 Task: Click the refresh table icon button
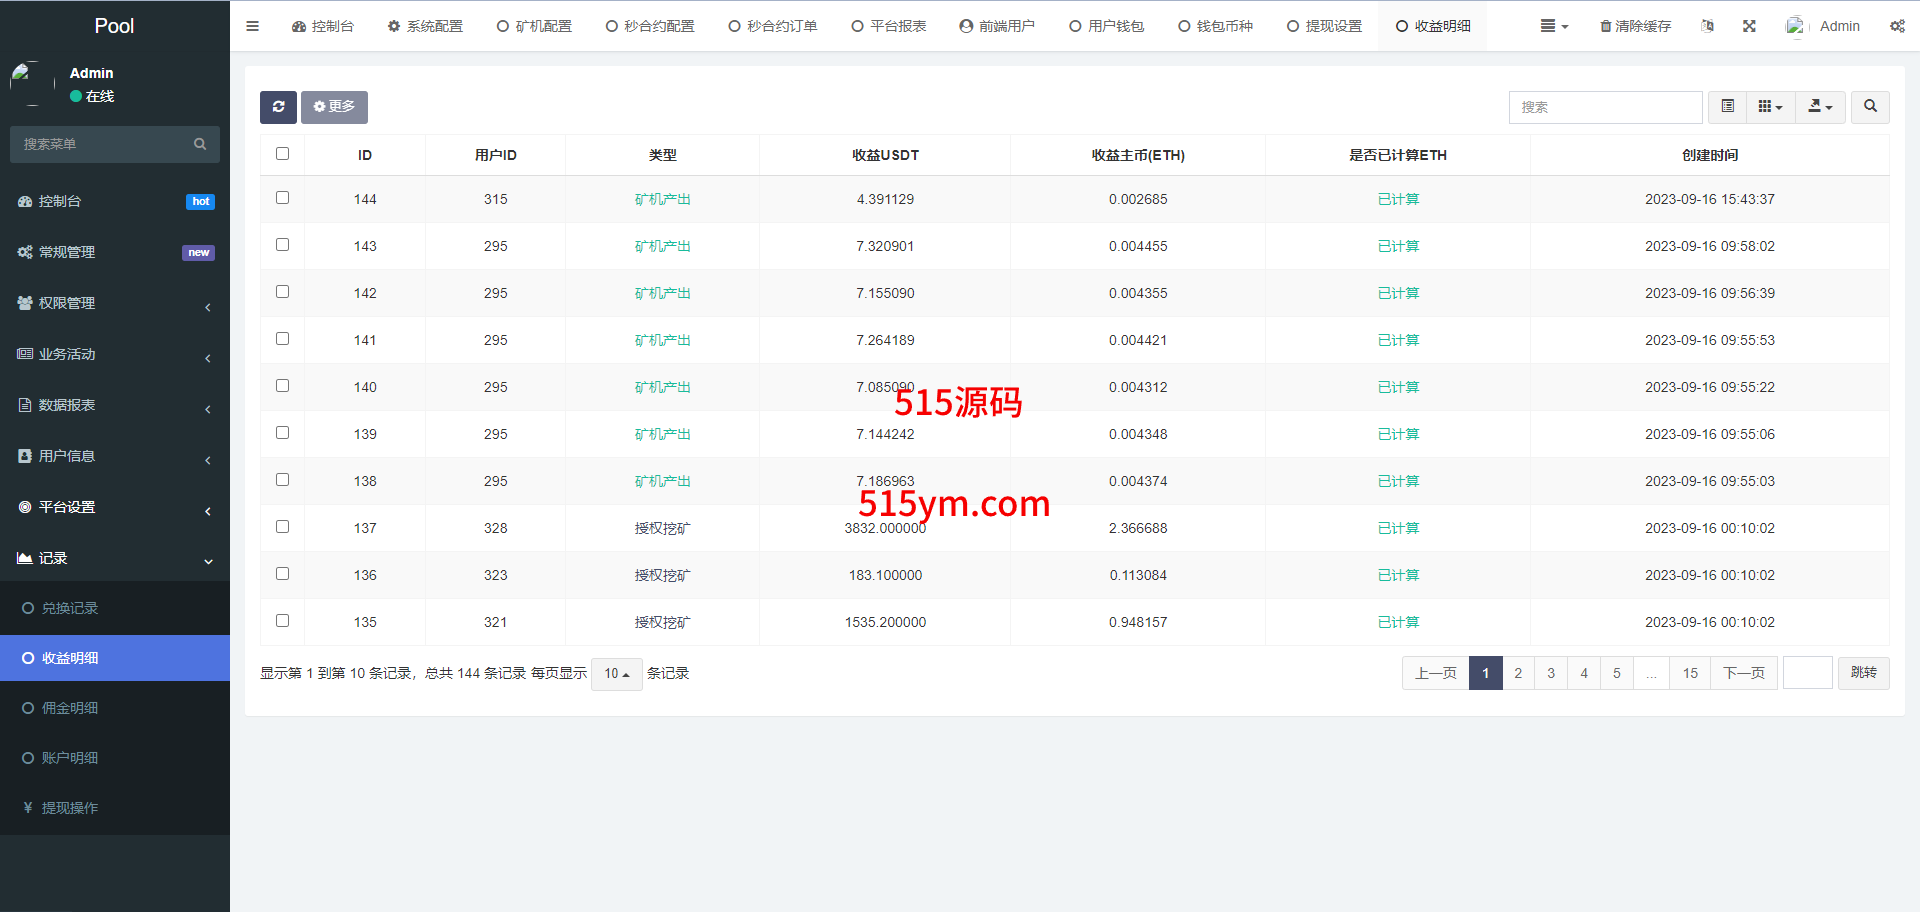[x=278, y=107]
